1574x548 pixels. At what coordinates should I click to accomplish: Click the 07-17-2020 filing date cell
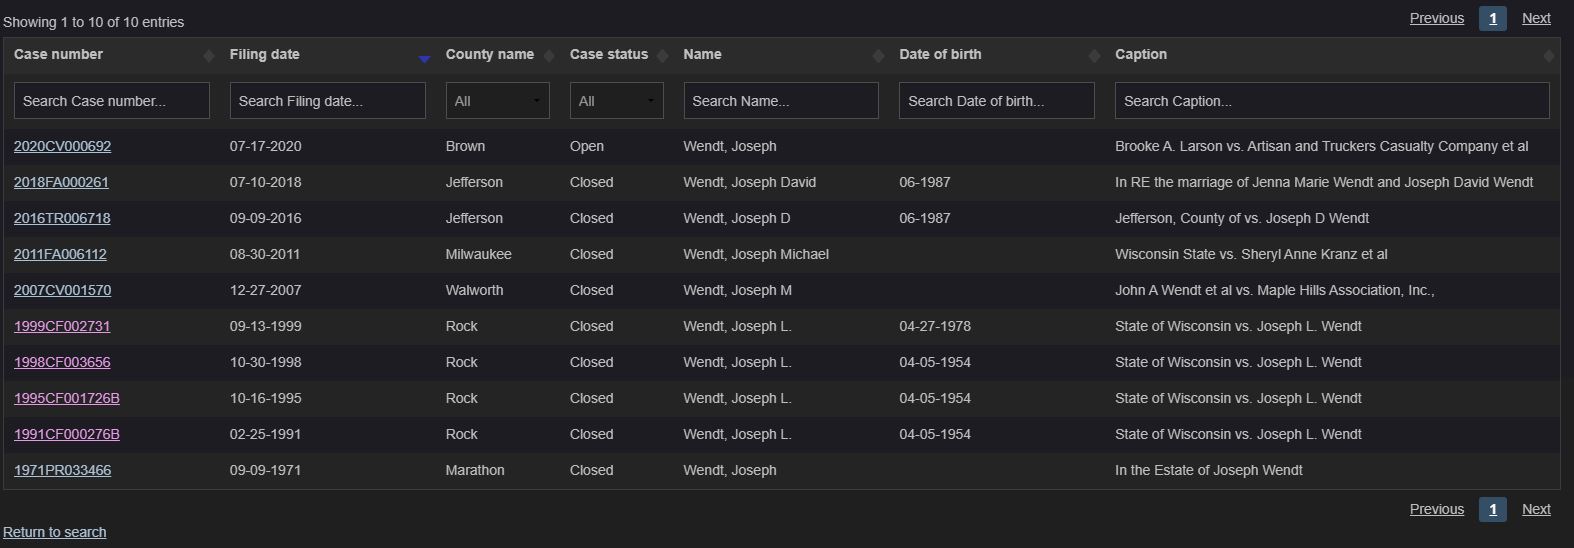(x=265, y=146)
